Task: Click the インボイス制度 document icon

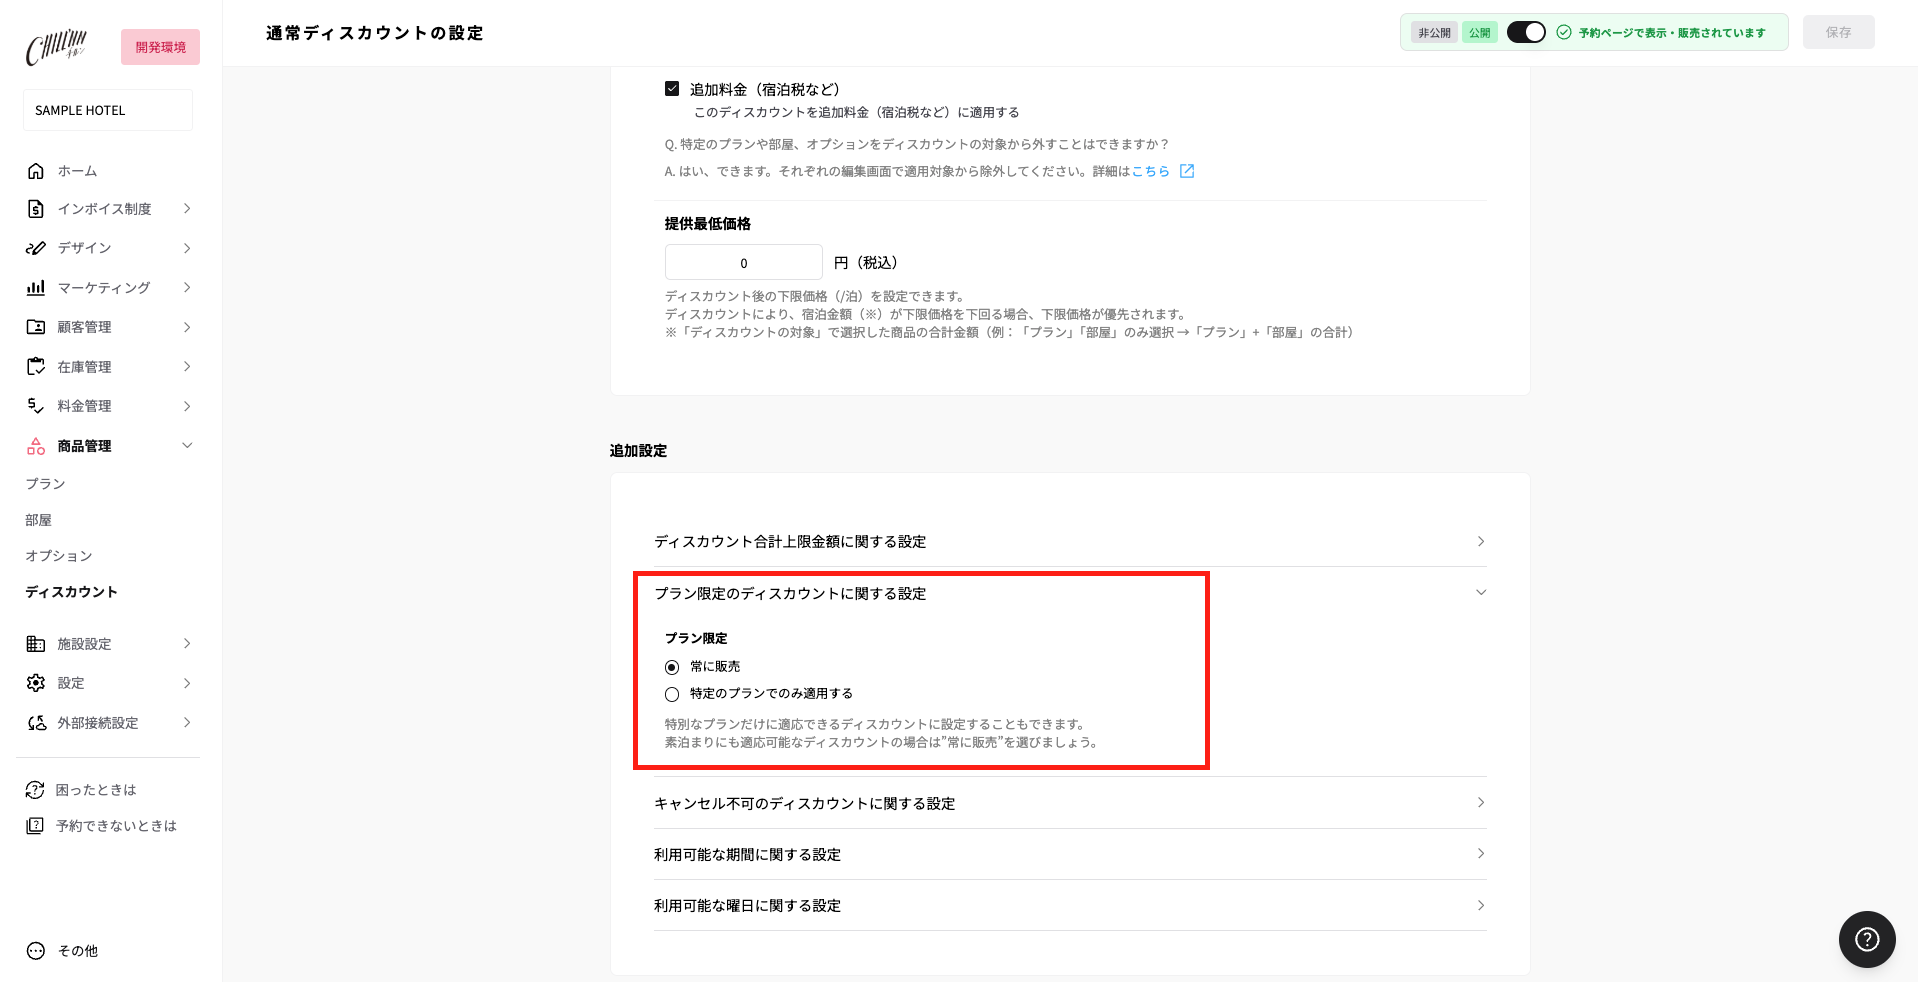Action: pos(36,209)
